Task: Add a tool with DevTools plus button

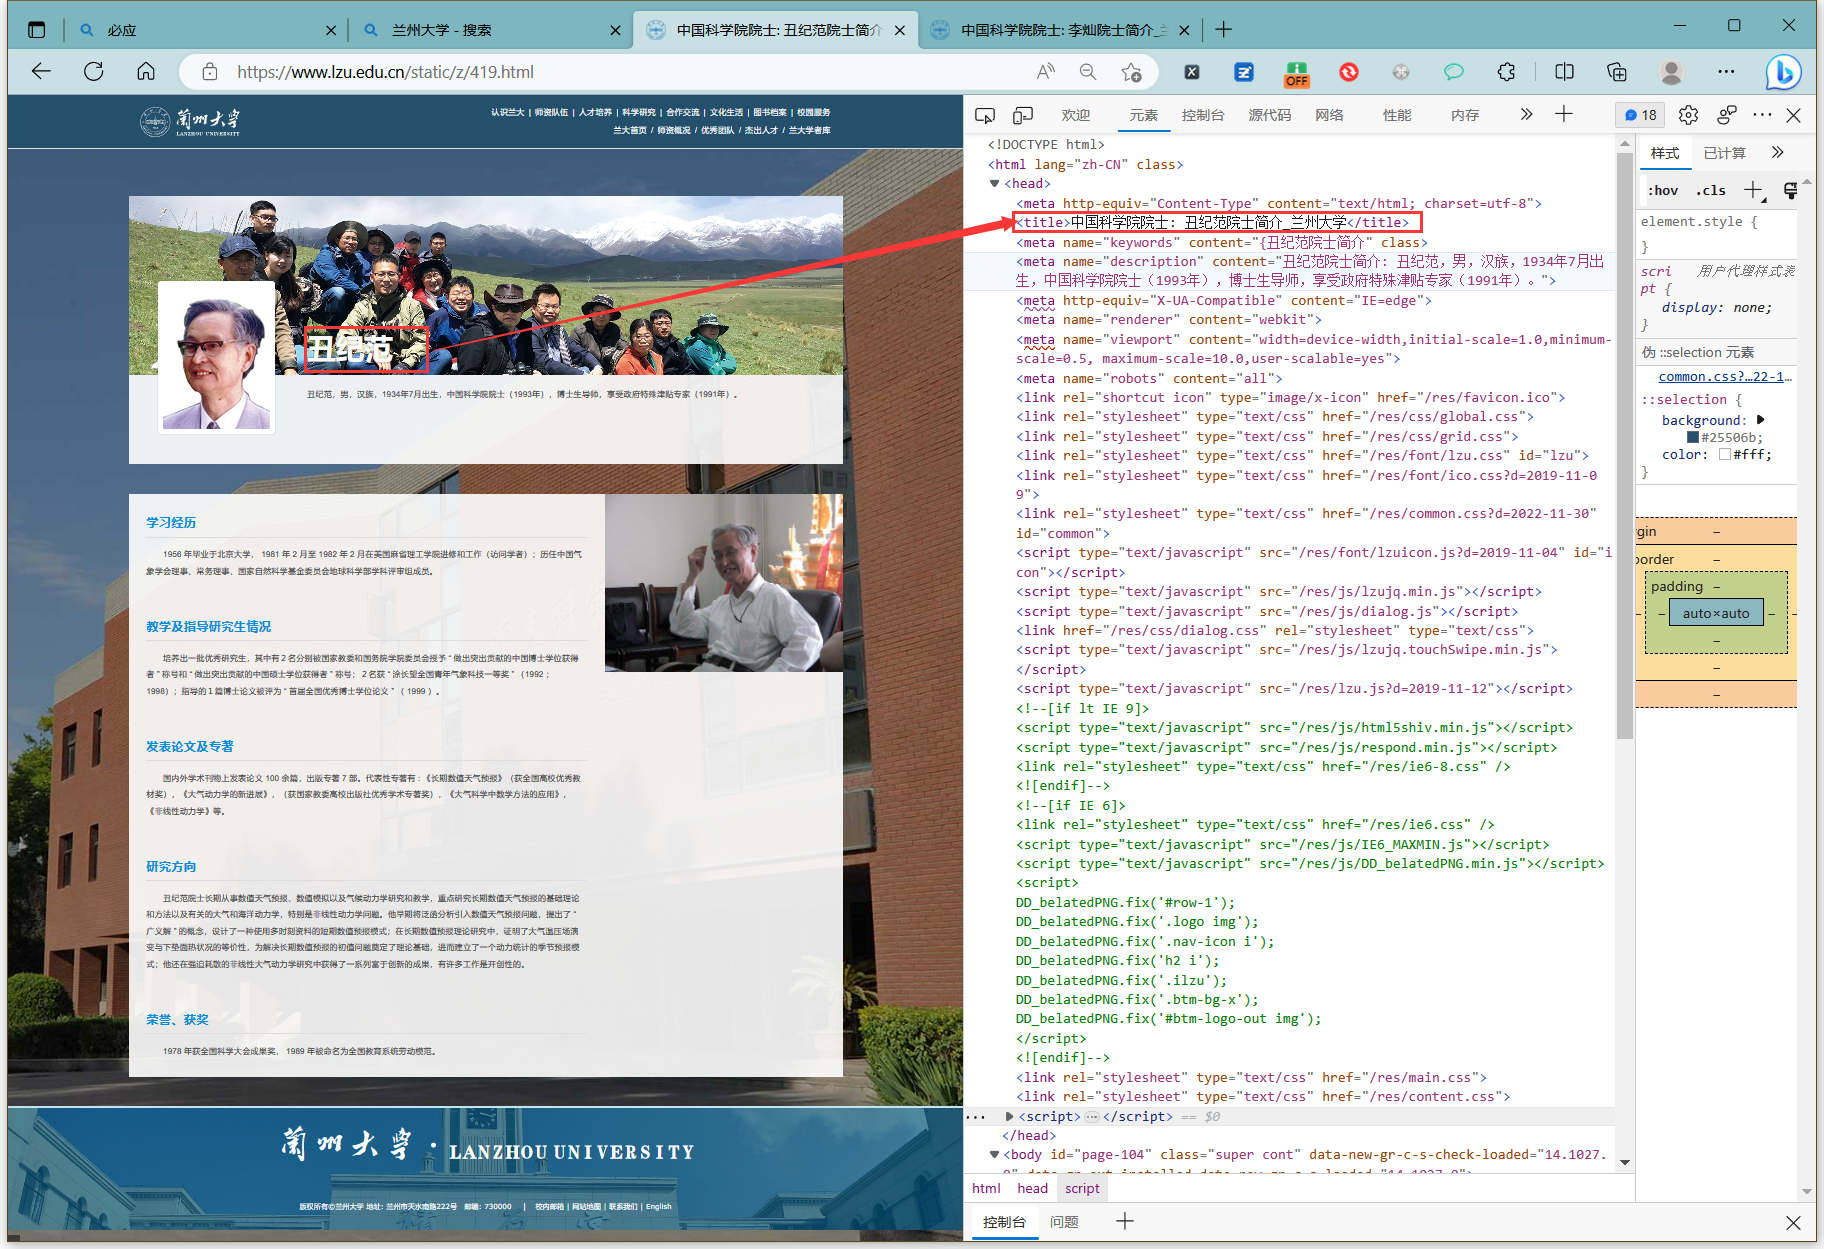Action: 1564,114
